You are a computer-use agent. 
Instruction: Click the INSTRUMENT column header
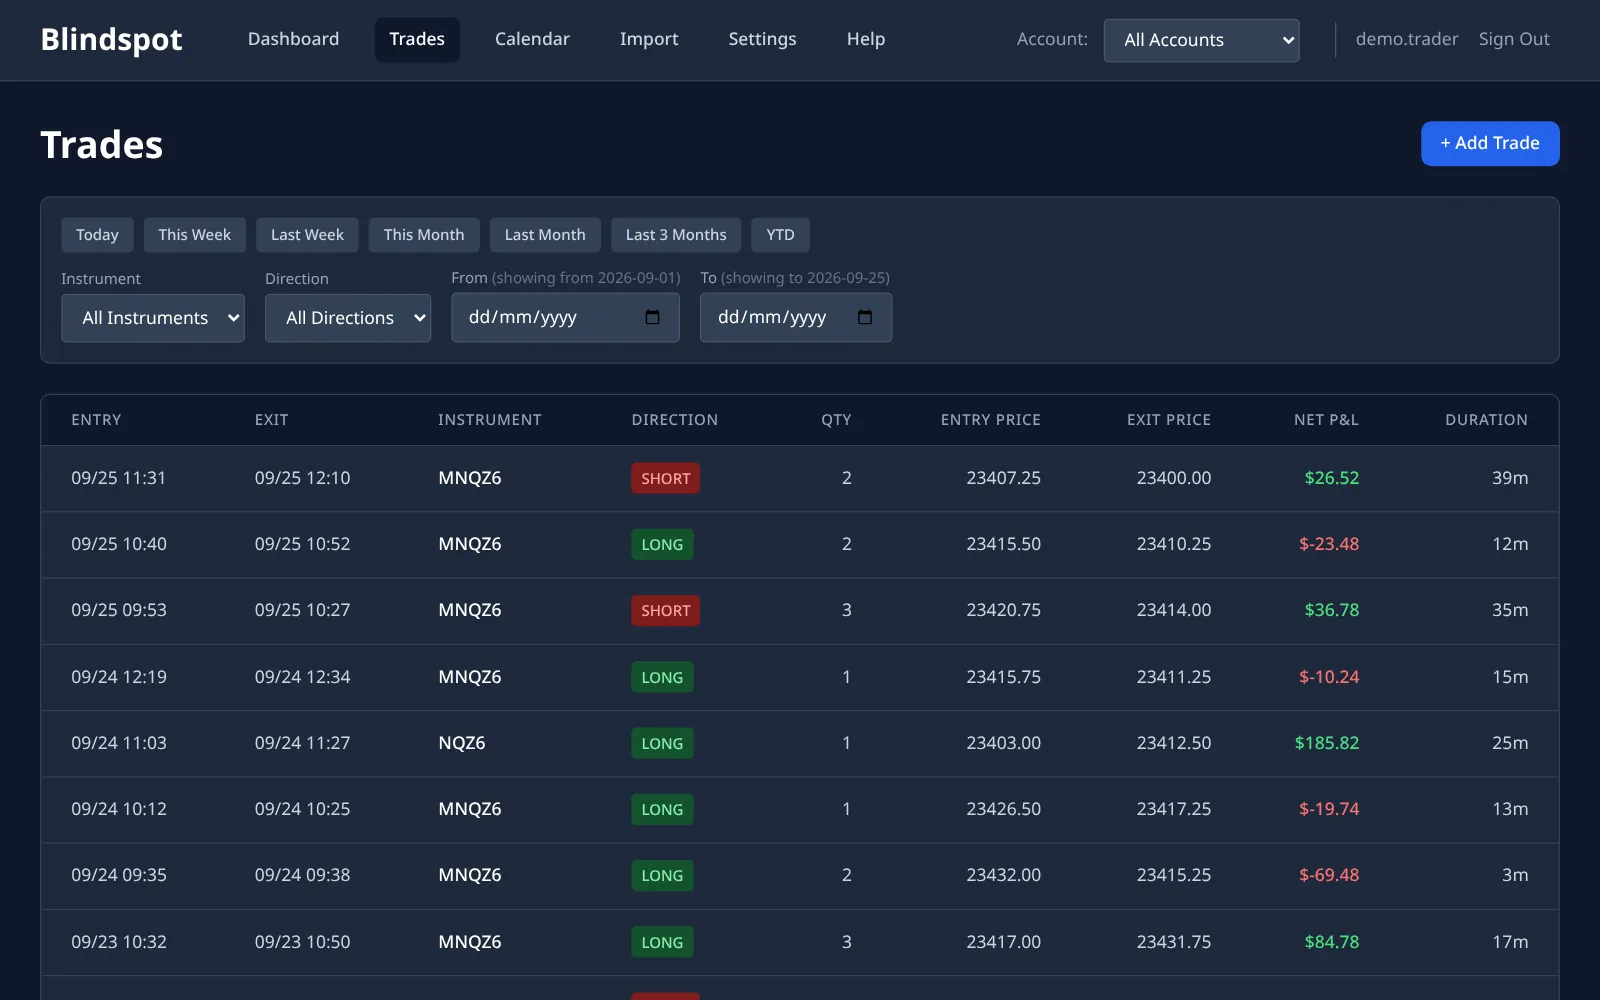(490, 420)
